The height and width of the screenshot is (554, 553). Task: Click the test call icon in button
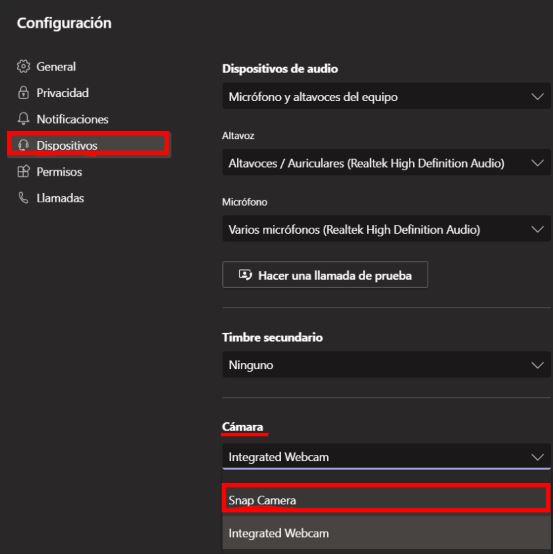[245, 275]
